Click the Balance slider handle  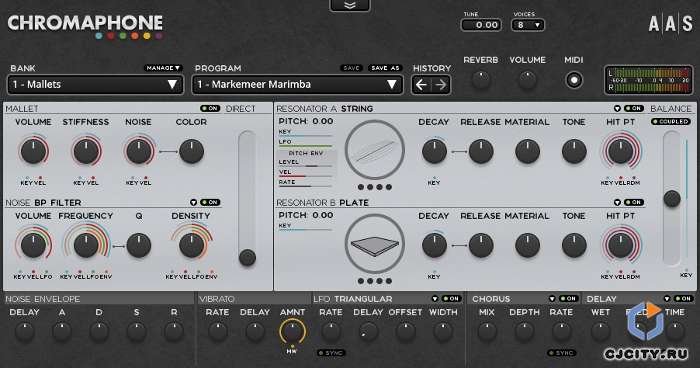pyautogui.click(x=672, y=199)
